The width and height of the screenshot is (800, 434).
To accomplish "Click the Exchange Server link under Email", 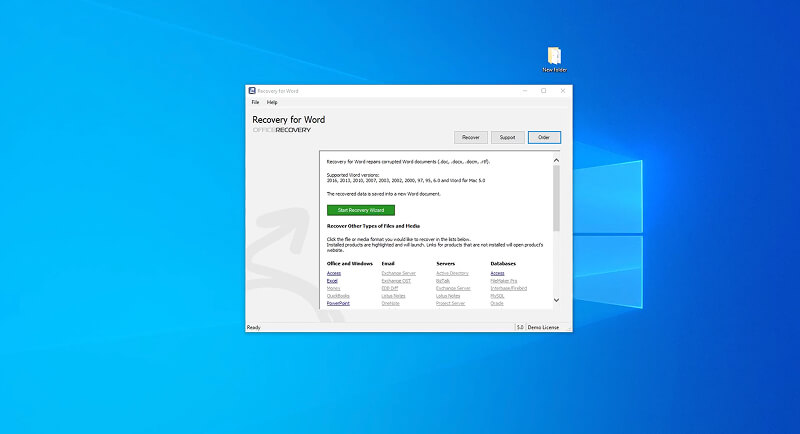I will [398, 273].
